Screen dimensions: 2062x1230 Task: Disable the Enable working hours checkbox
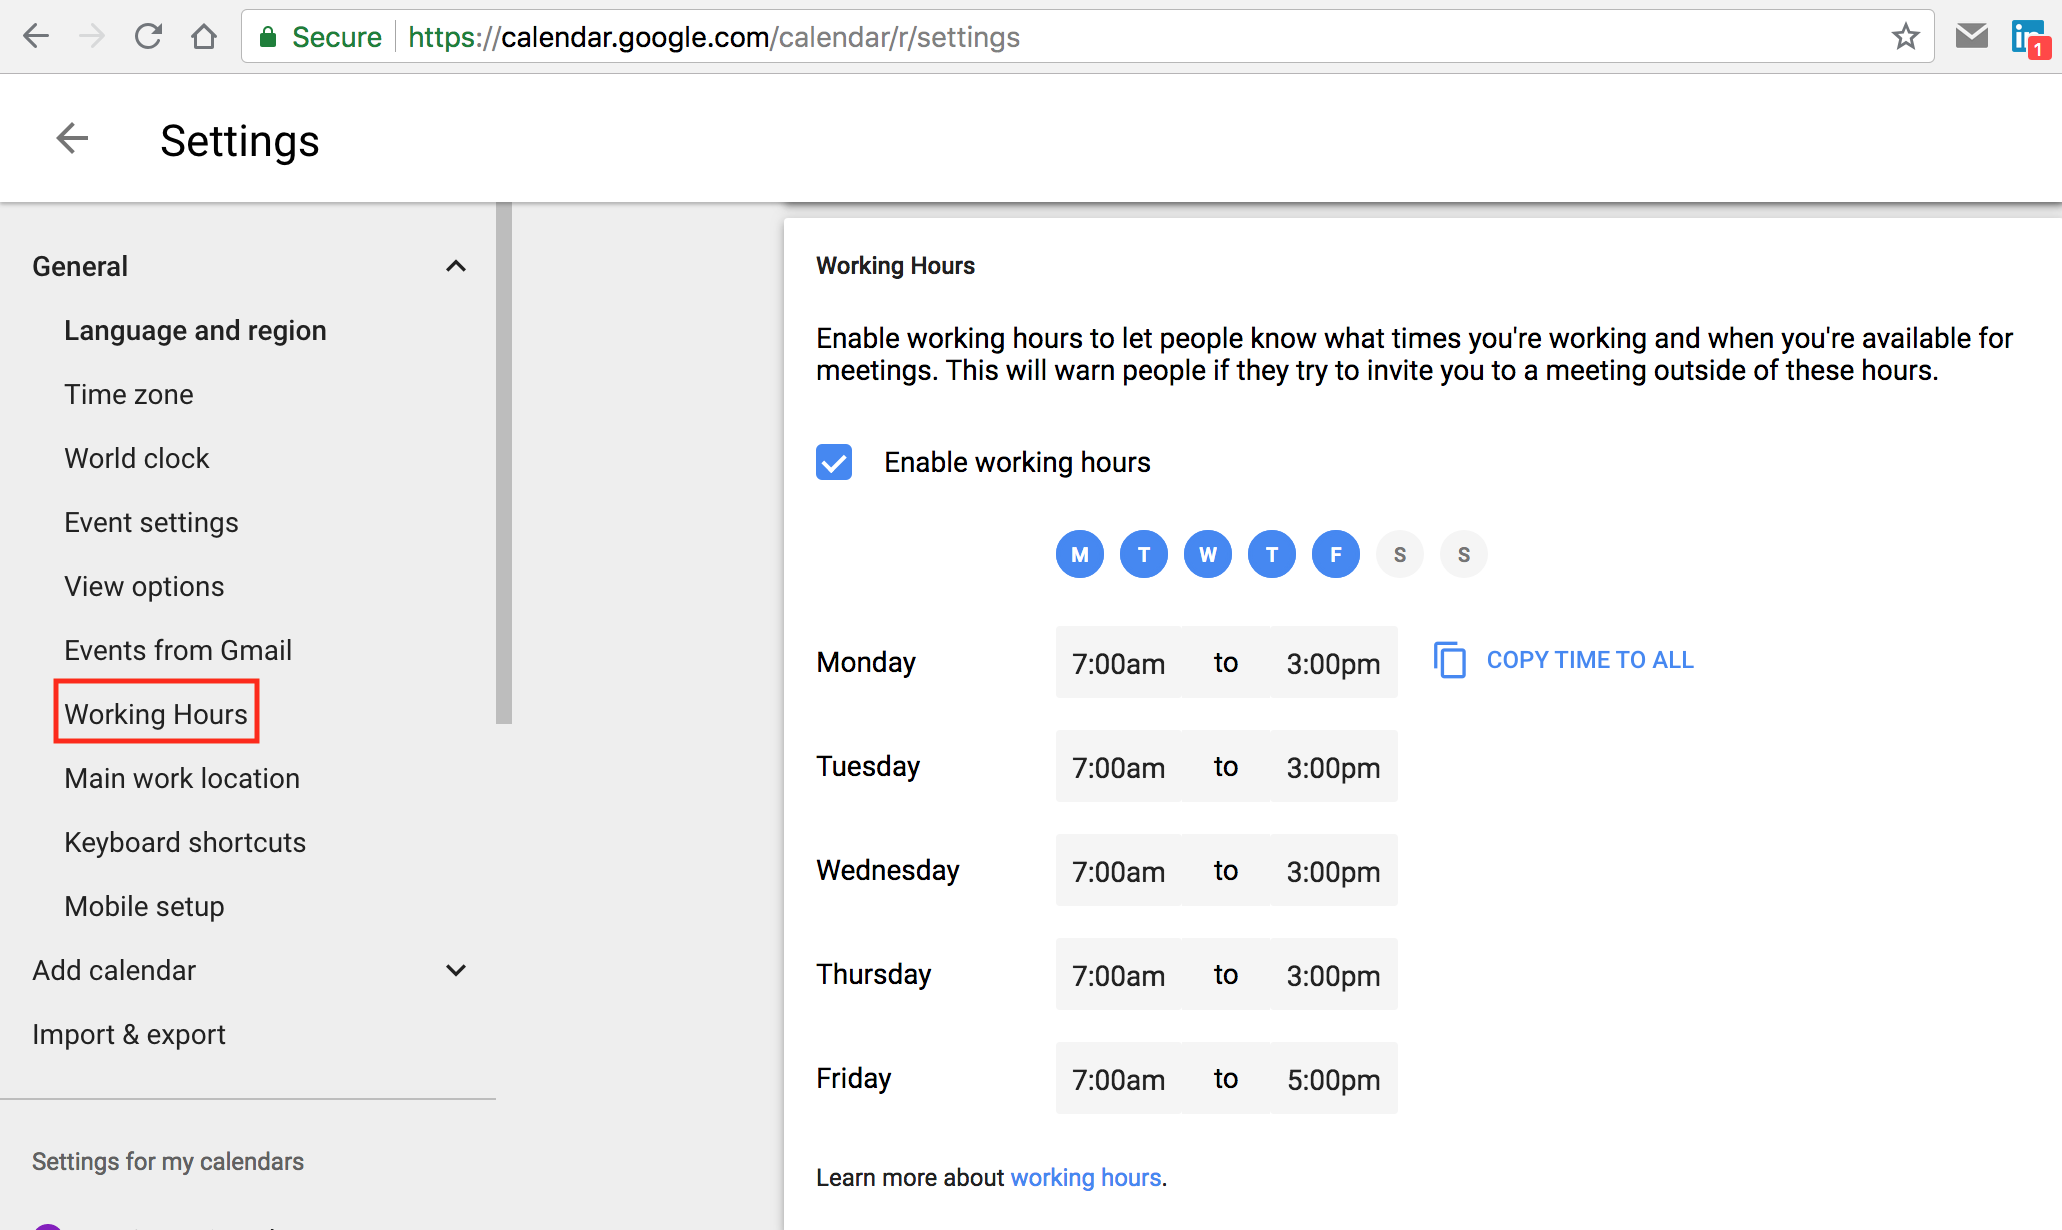coord(833,462)
